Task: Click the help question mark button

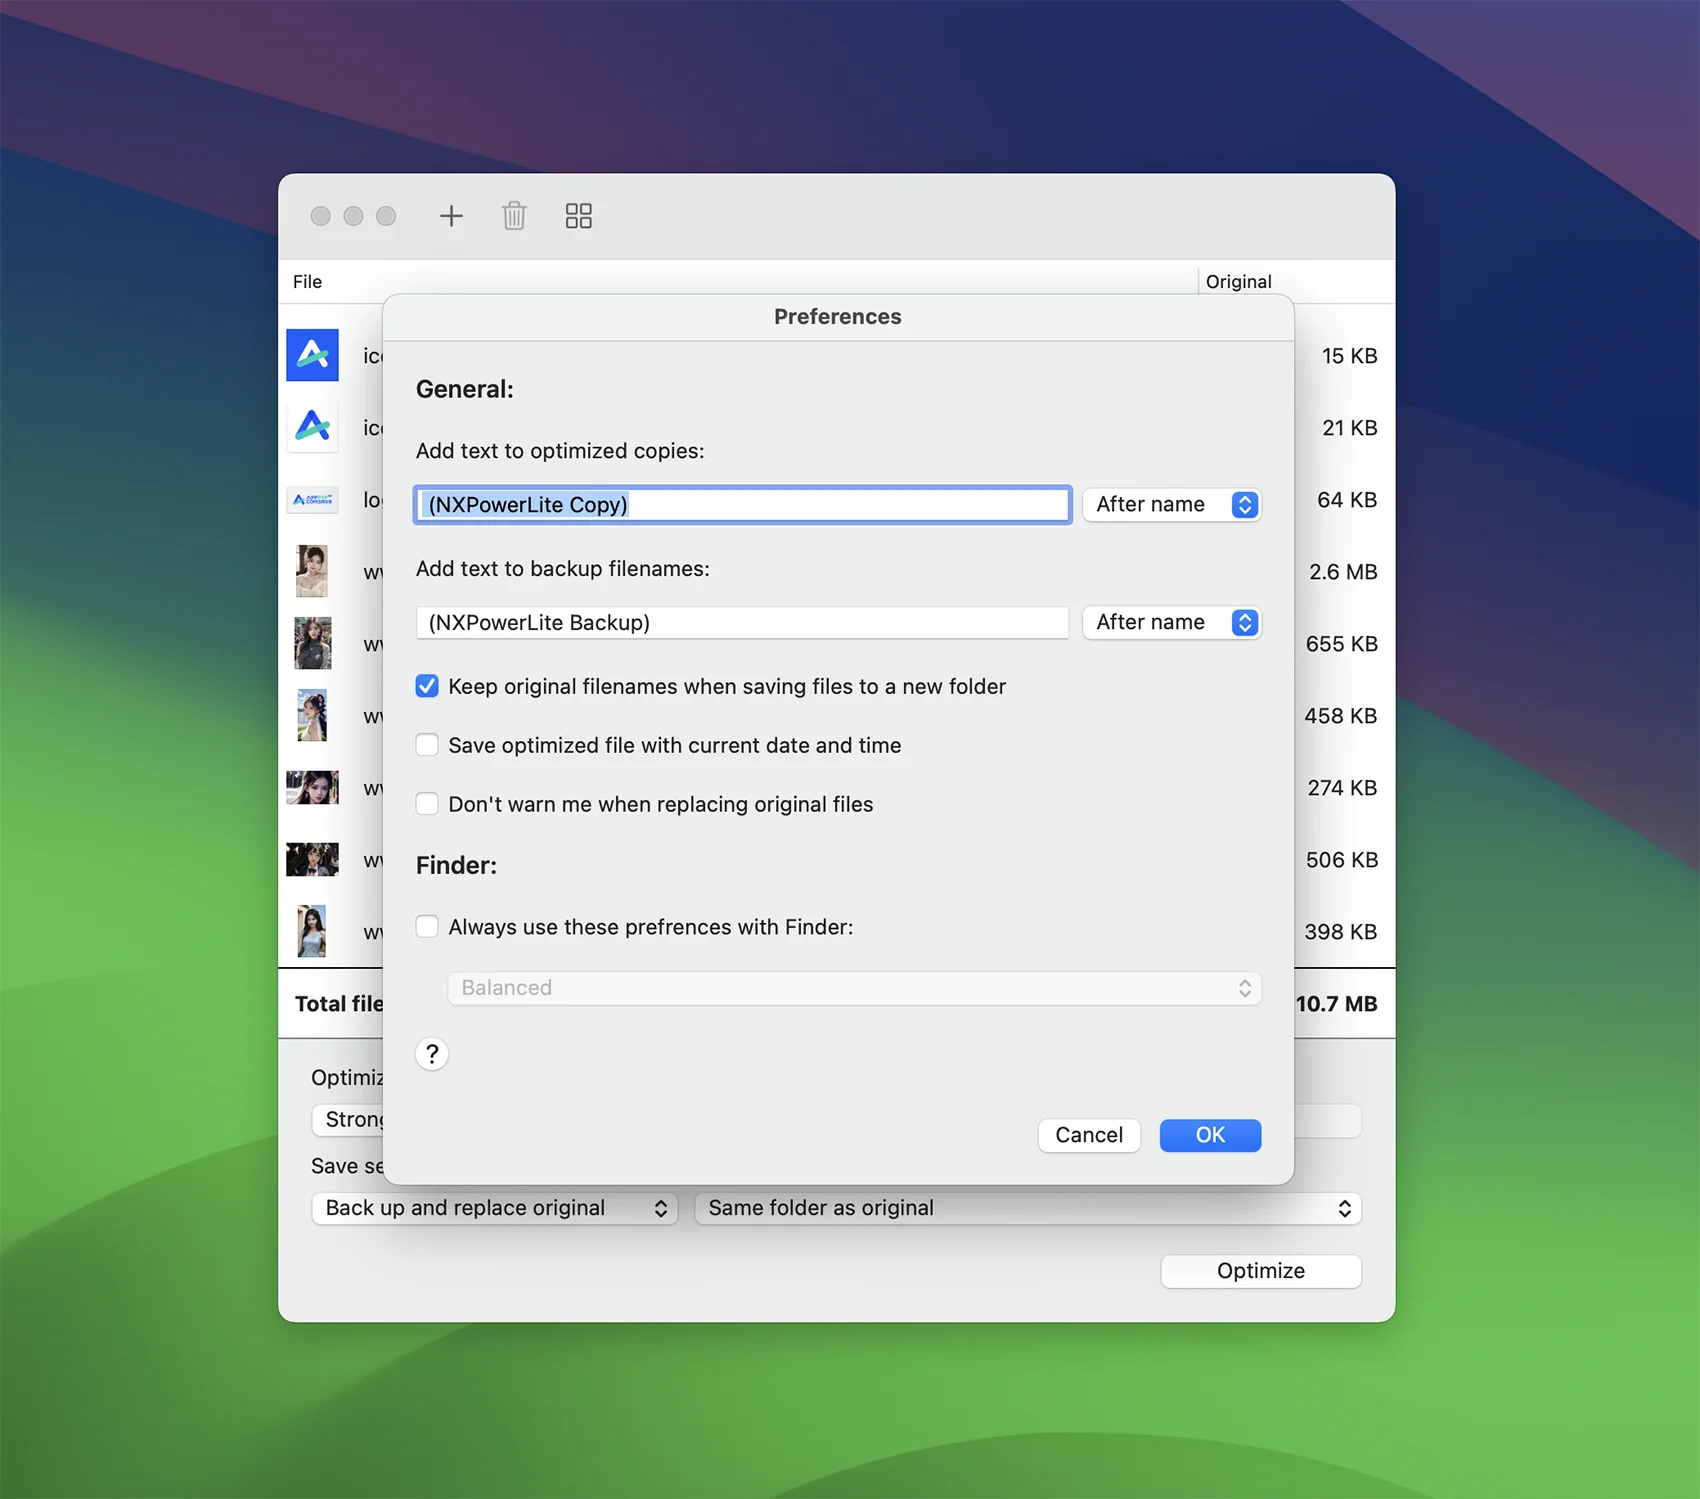Action: tap(432, 1054)
